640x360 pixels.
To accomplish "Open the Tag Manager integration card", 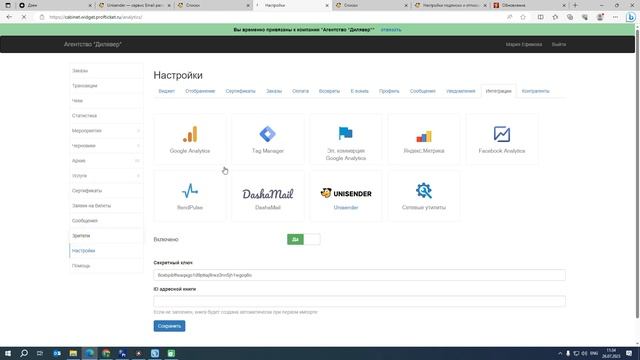I will [x=268, y=140].
